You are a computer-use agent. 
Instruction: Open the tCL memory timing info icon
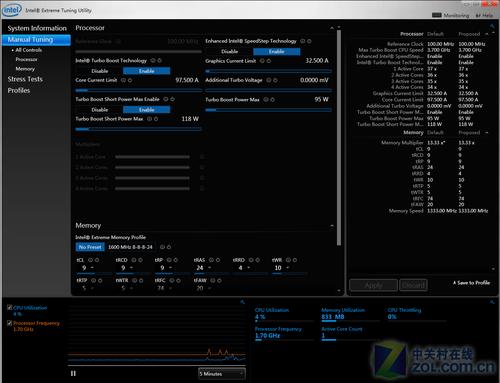pos(90,260)
